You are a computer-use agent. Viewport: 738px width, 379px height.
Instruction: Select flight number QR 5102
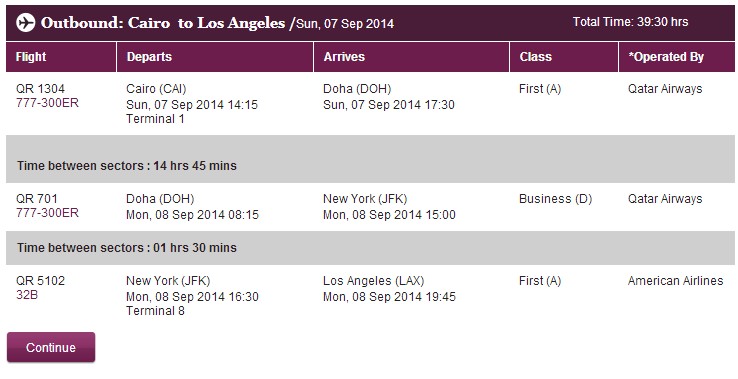coord(40,281)
